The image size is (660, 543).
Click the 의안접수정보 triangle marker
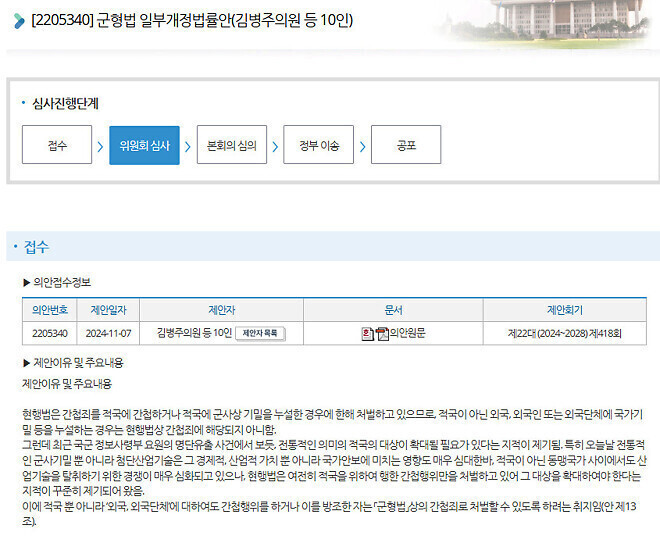point(27,282)
